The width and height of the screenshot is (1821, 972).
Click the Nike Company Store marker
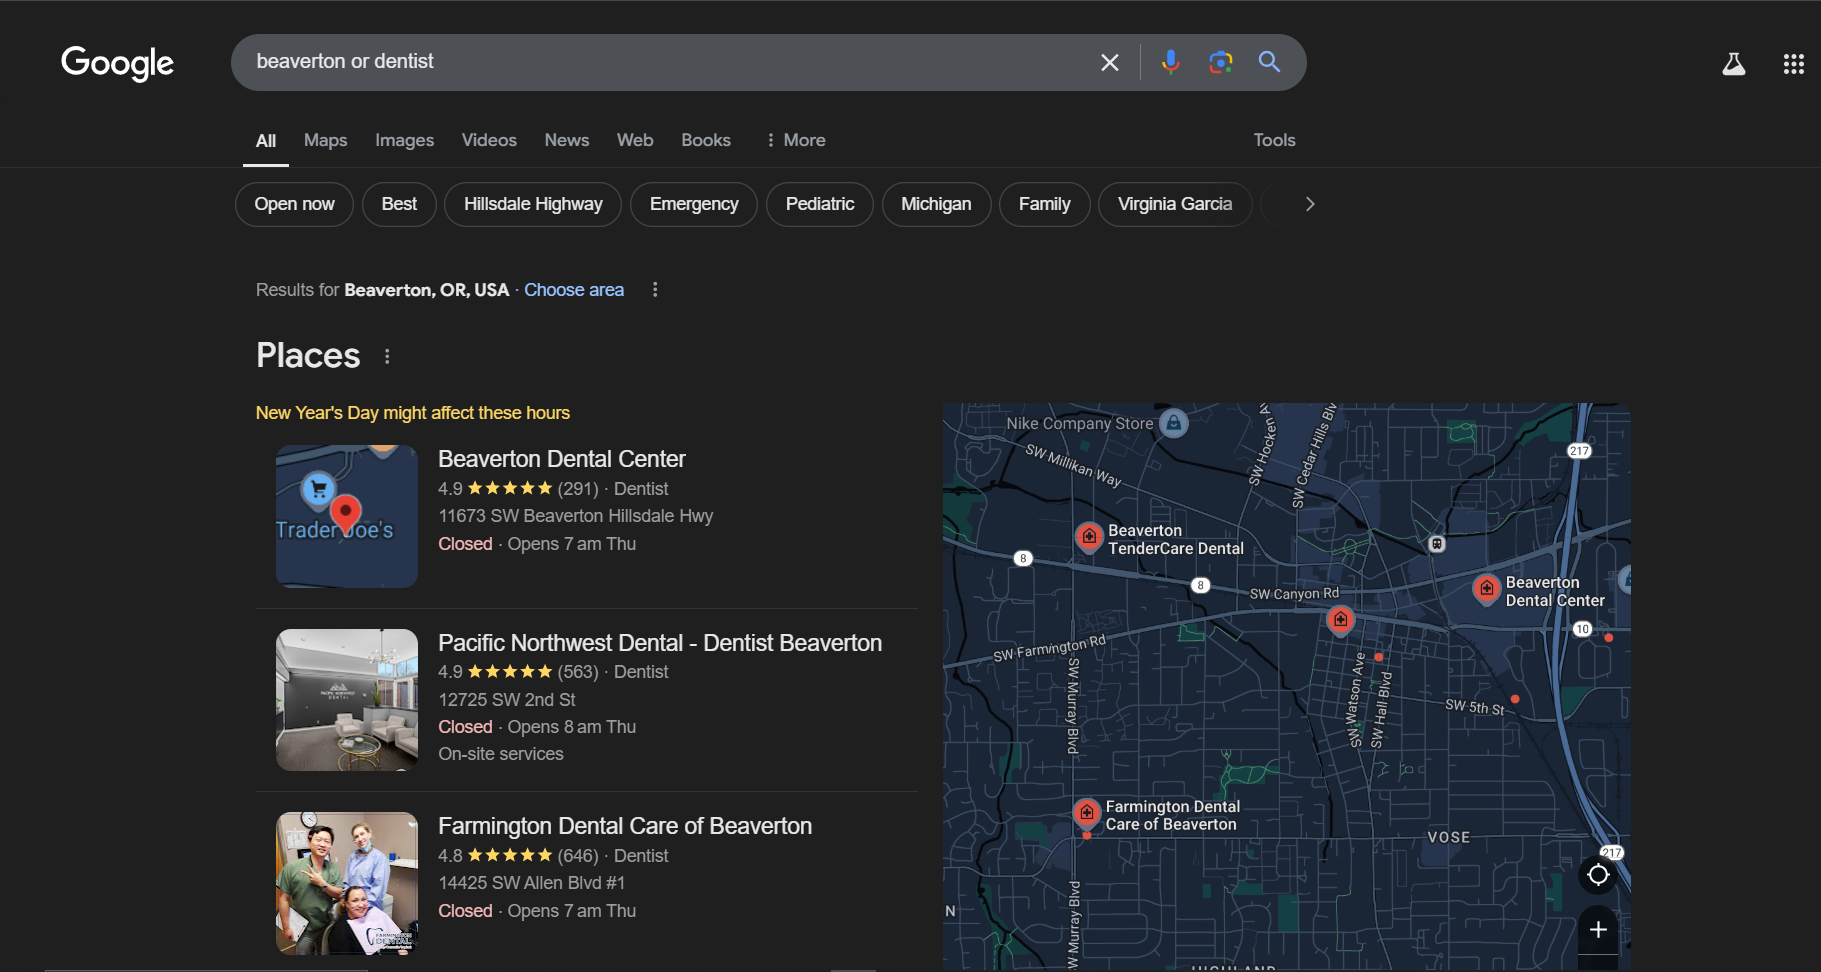pos(1174,423)
